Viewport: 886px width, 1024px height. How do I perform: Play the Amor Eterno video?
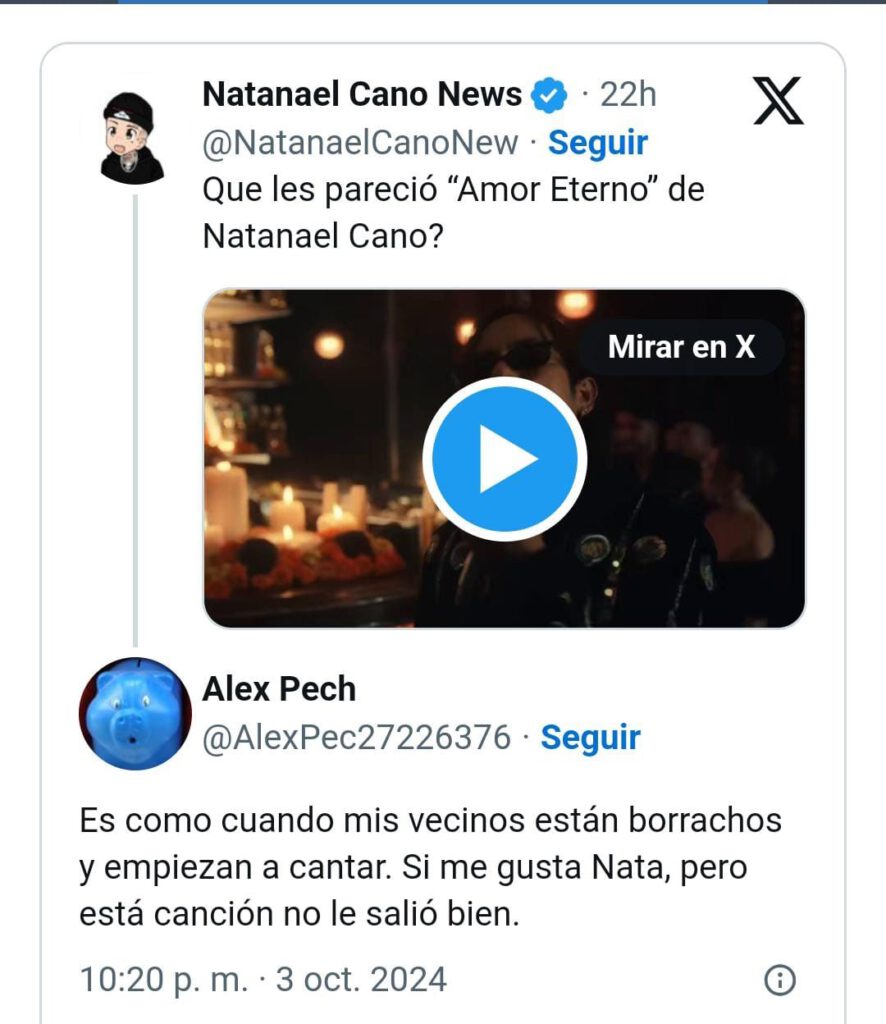coord(504,459)
